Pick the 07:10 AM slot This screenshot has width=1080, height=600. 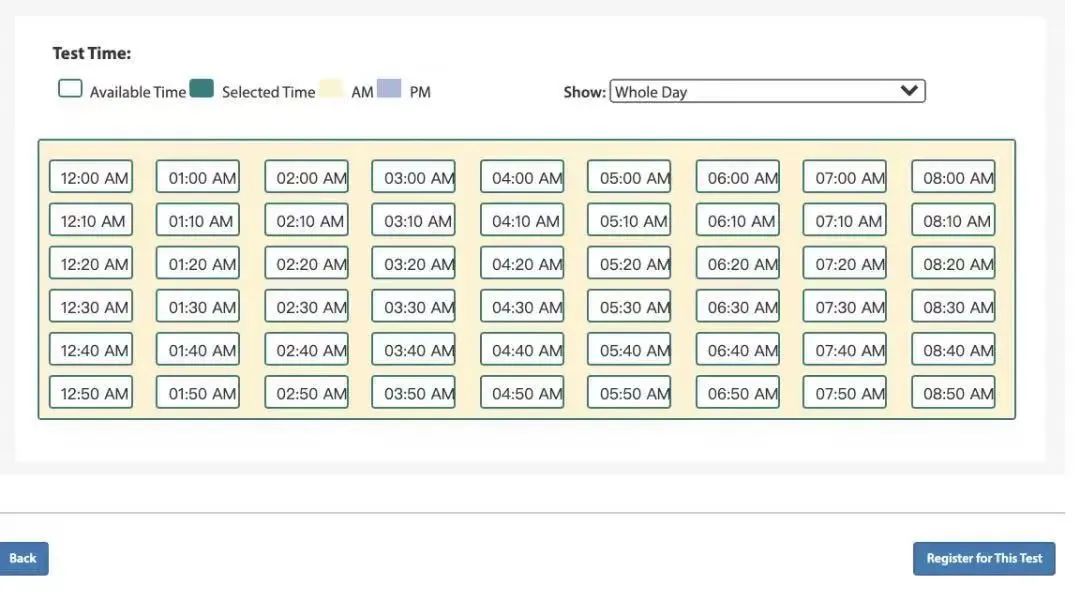point(844,220)
